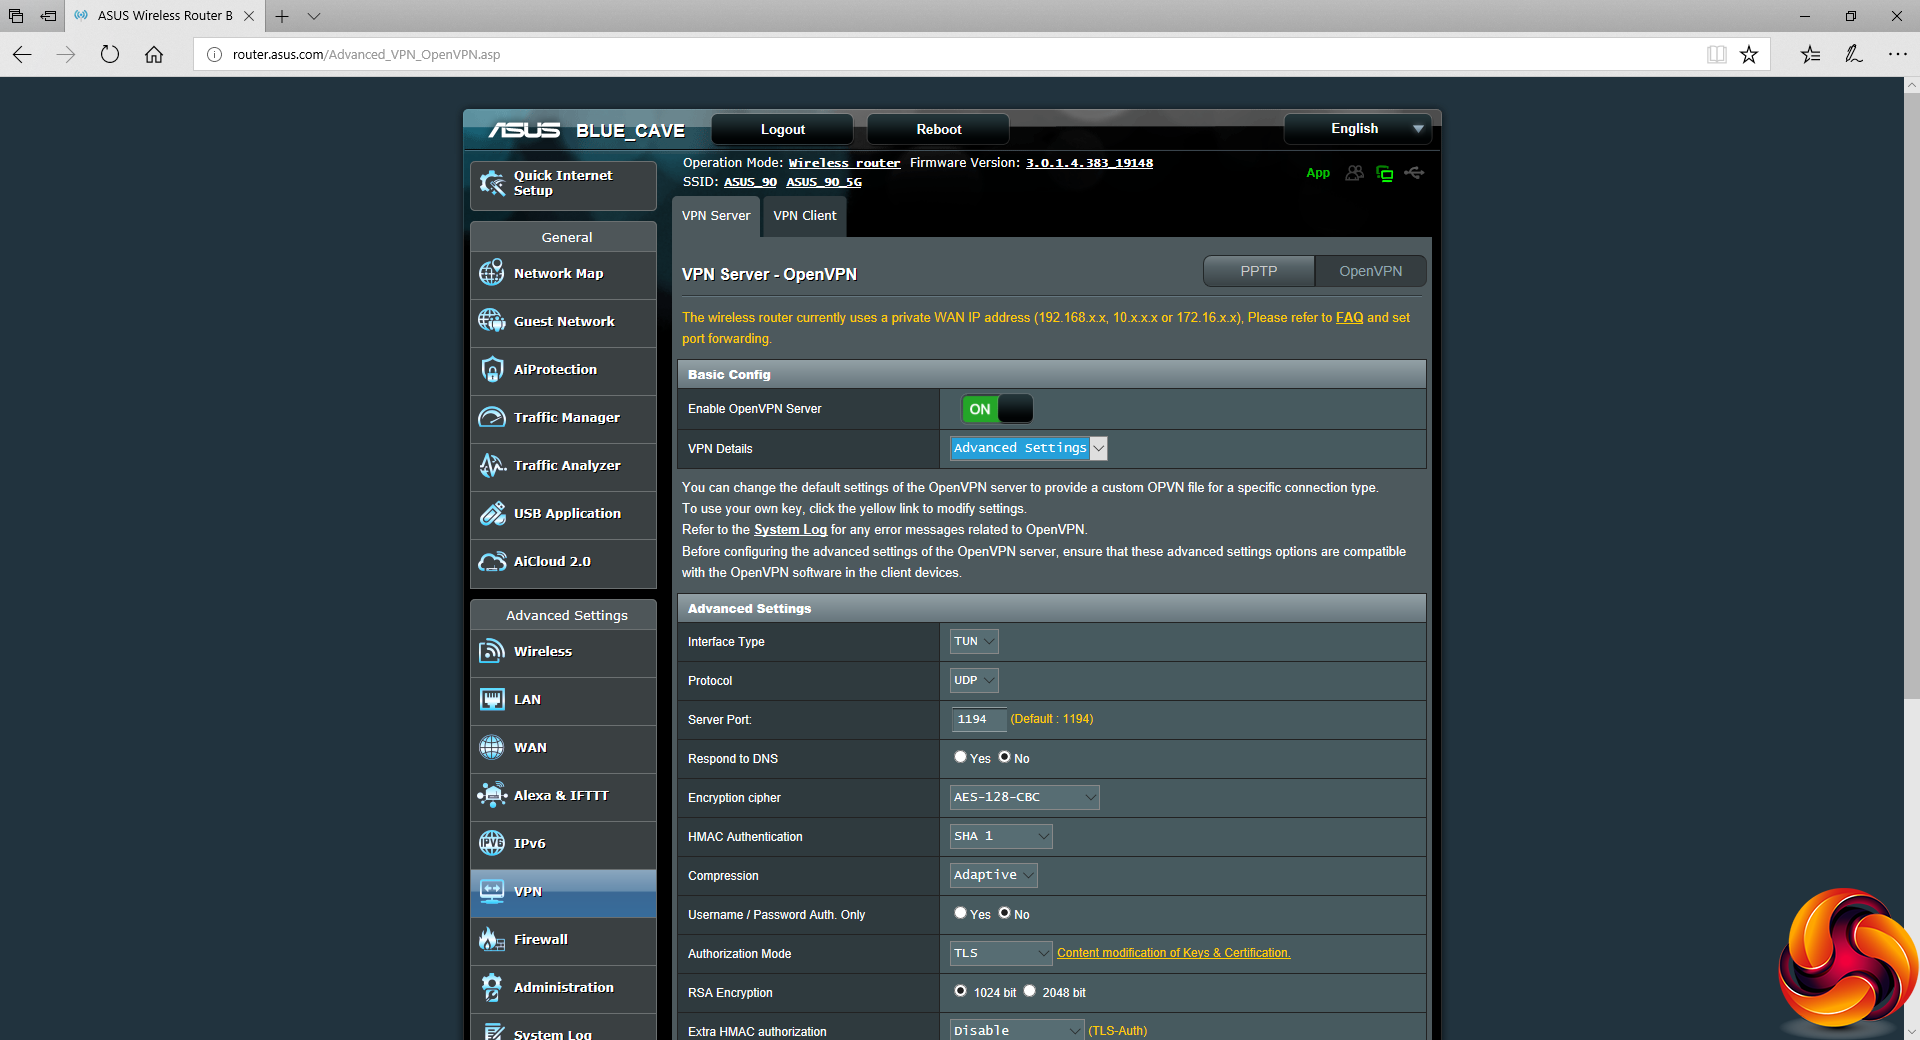The width and height of the screenshot is (1920, 1040).
Task: Click the USB status icon in header
Action: tap(1414, 173)
